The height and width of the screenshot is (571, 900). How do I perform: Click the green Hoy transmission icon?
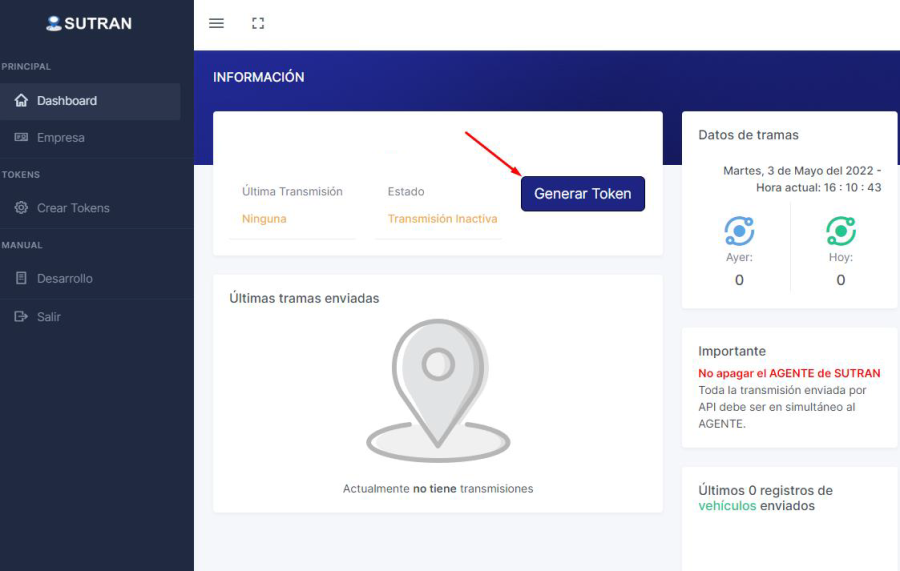click(840, 231)
